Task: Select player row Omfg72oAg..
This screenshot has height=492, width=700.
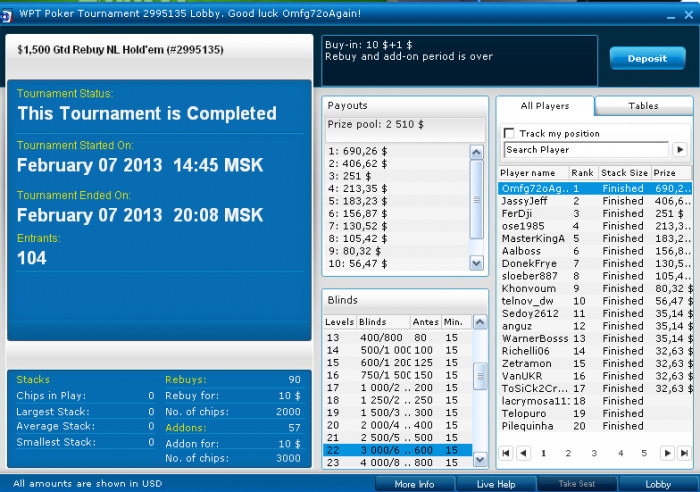Action: tap(595, 188)
